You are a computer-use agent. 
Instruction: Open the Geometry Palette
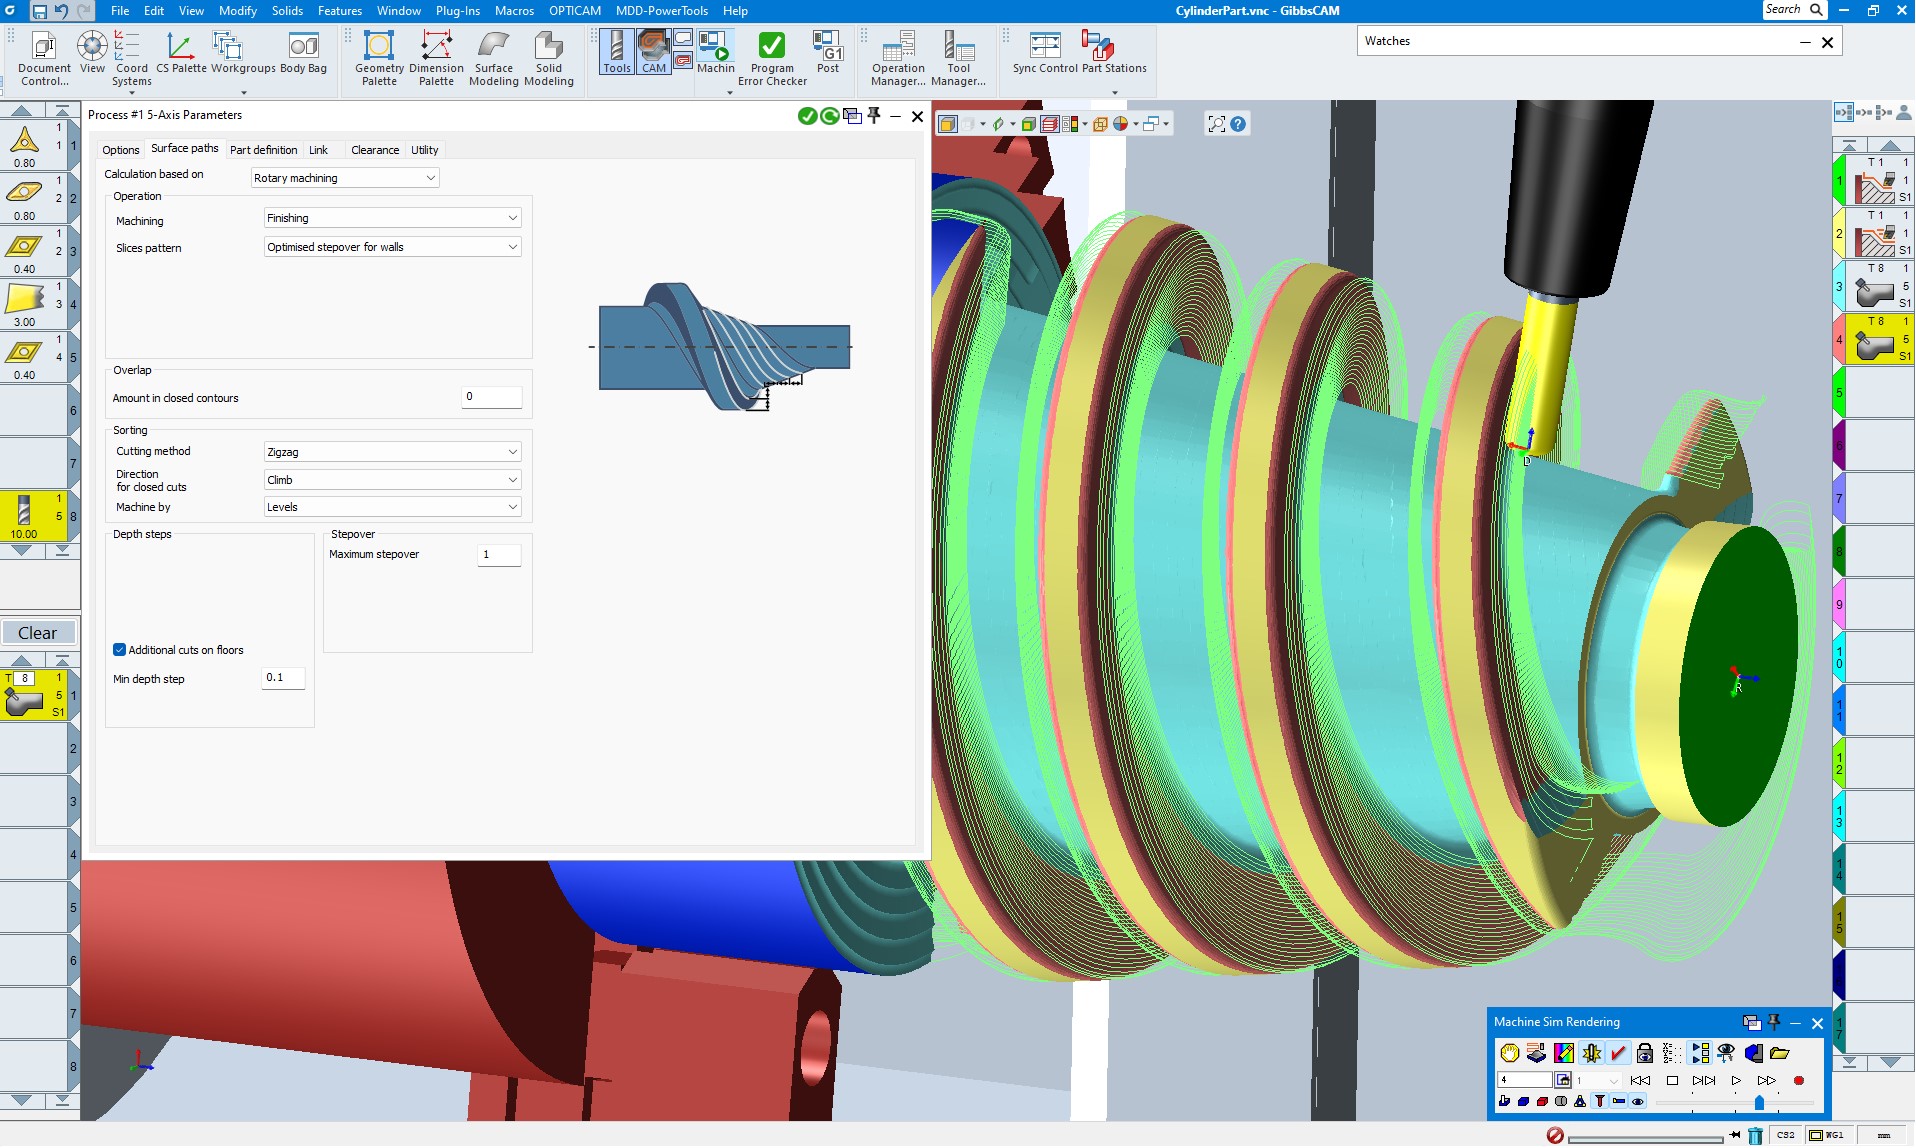pos(379,57)
